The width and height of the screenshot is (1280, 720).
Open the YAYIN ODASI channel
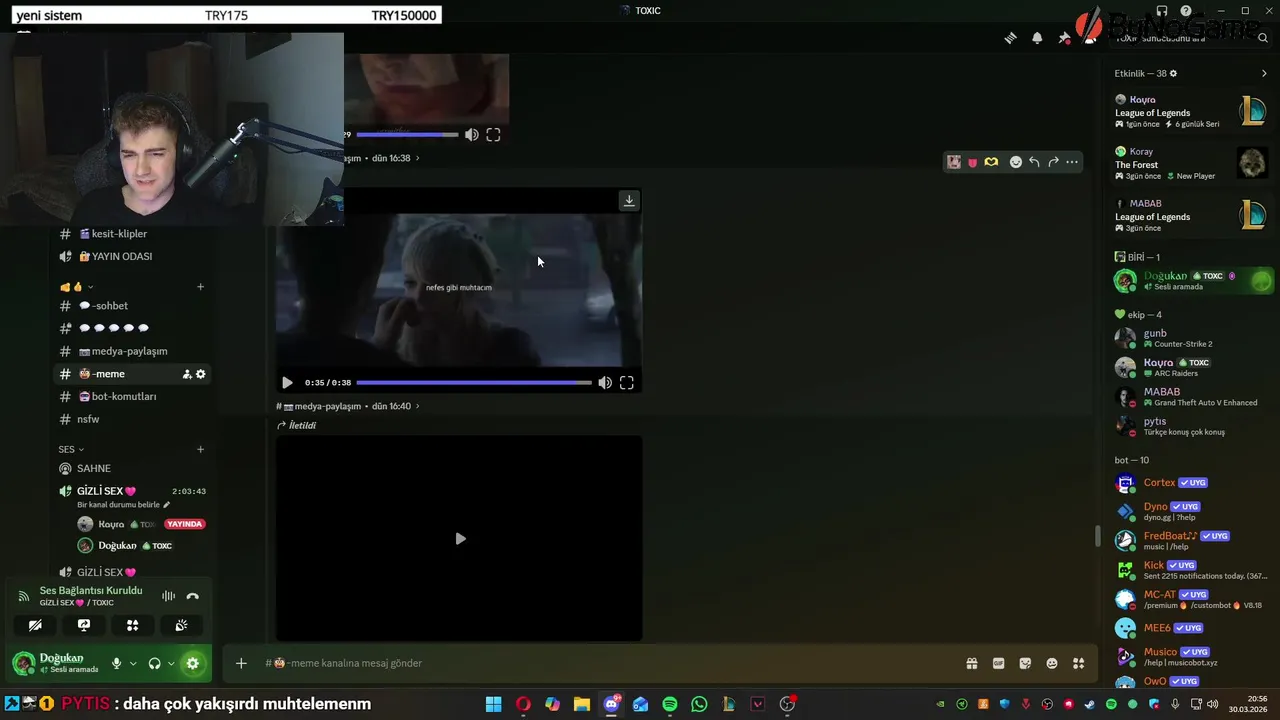click(133, 256)
